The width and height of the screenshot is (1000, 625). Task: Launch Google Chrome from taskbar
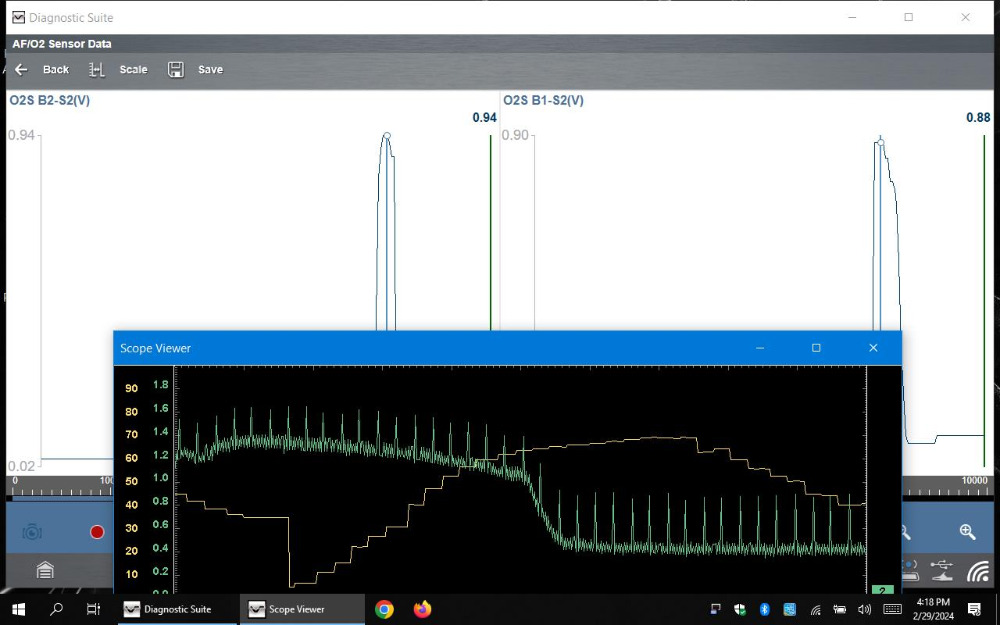click(384, 609)
